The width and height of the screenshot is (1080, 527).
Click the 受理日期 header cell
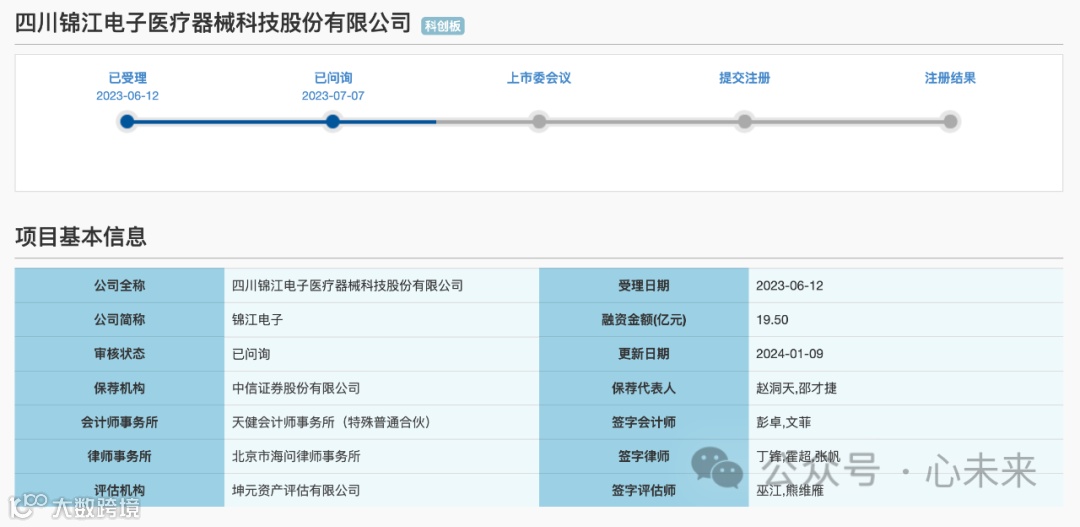(644, 286)
